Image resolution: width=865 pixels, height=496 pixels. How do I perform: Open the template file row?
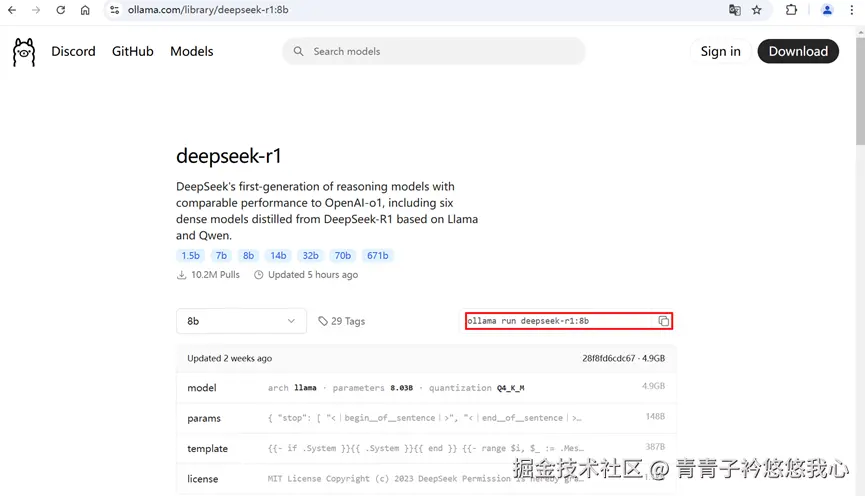point(426,449)
